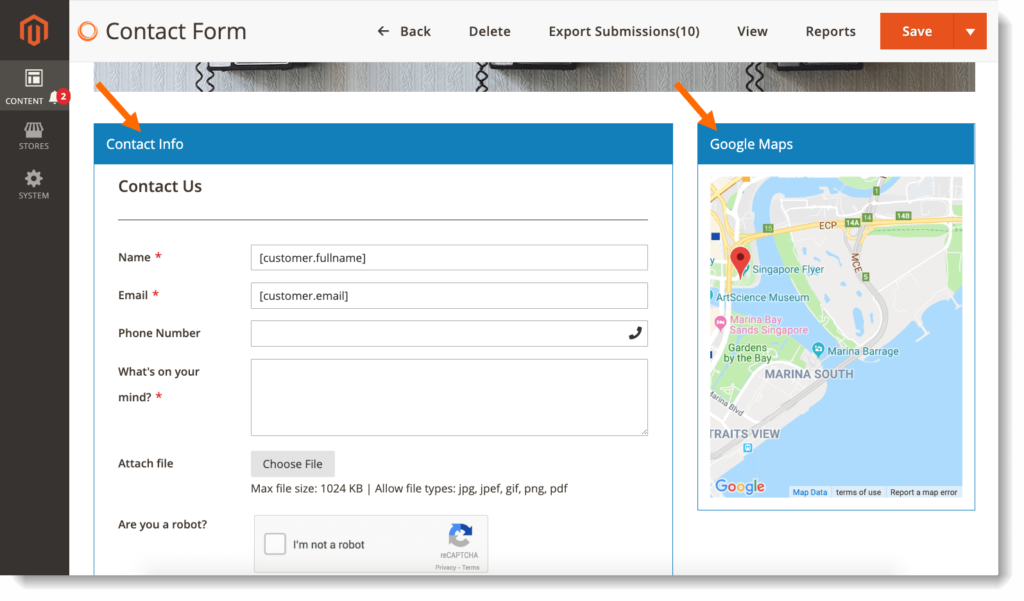Open the Map Data link
Viewport: 1024px width, 601px height.
tap(810, 493)
